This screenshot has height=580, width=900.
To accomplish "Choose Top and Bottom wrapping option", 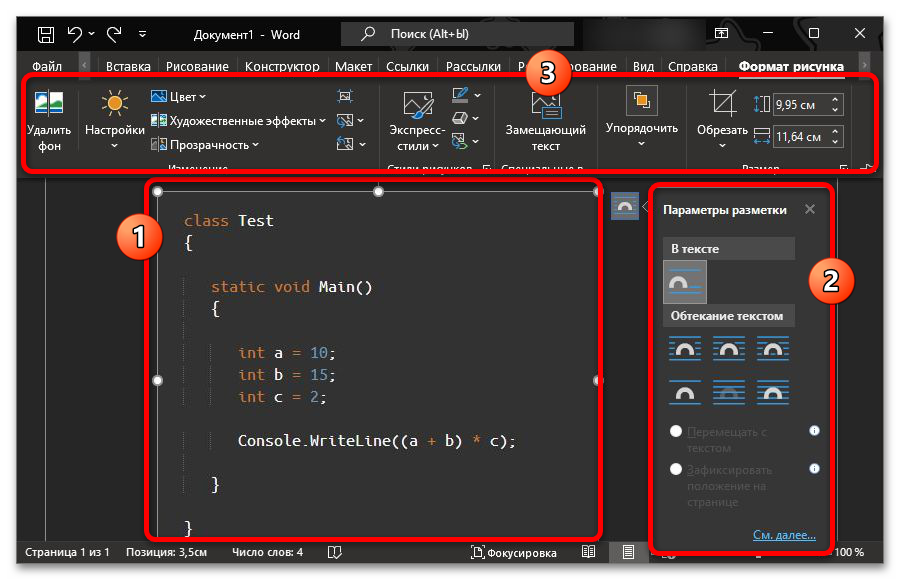I will click(685, 392).
